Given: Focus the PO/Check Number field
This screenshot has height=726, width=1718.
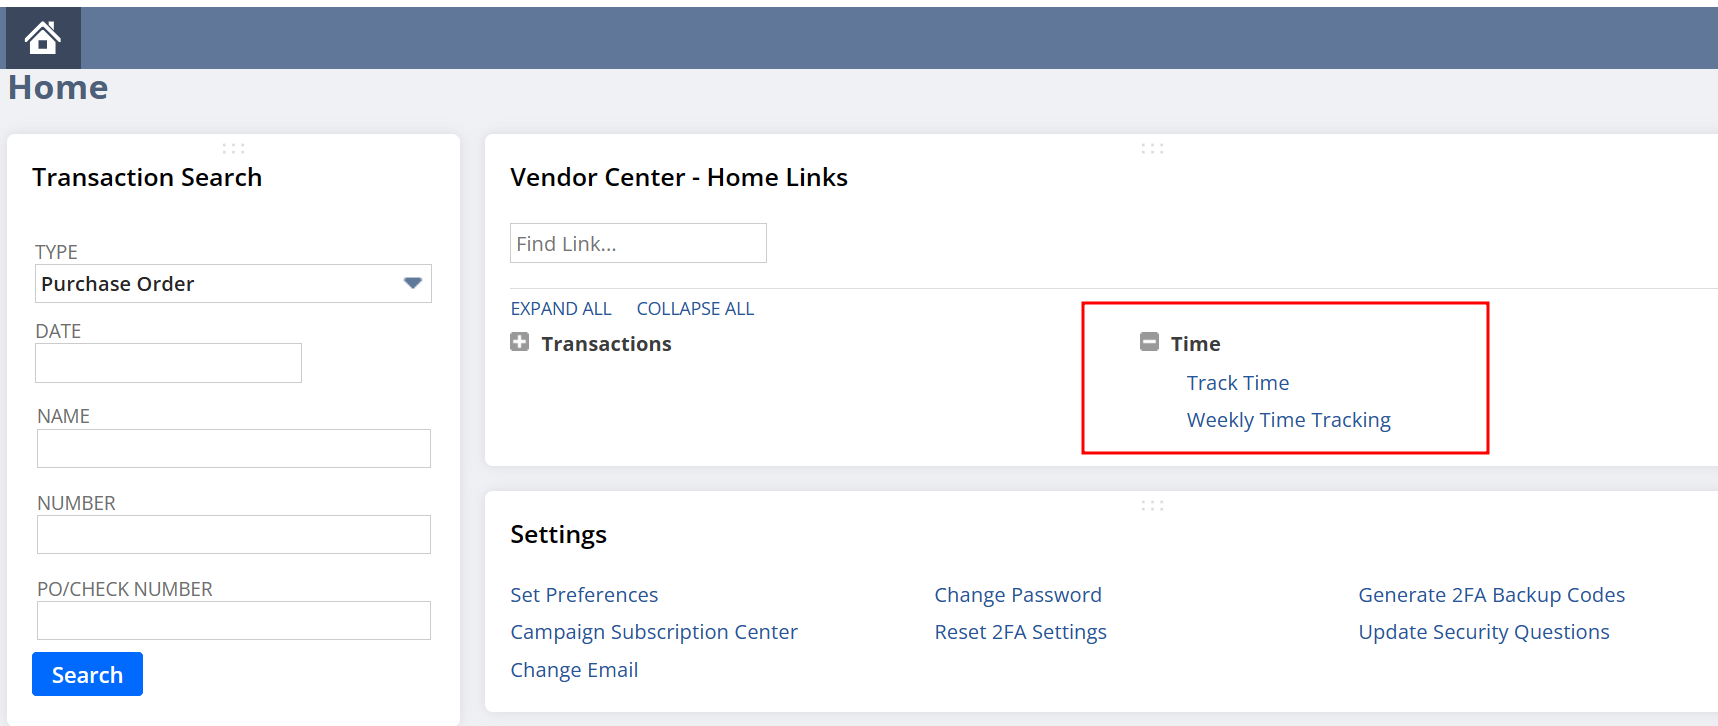Looking at the screenshot, I should pyautogui.click(x=233, y=621).
